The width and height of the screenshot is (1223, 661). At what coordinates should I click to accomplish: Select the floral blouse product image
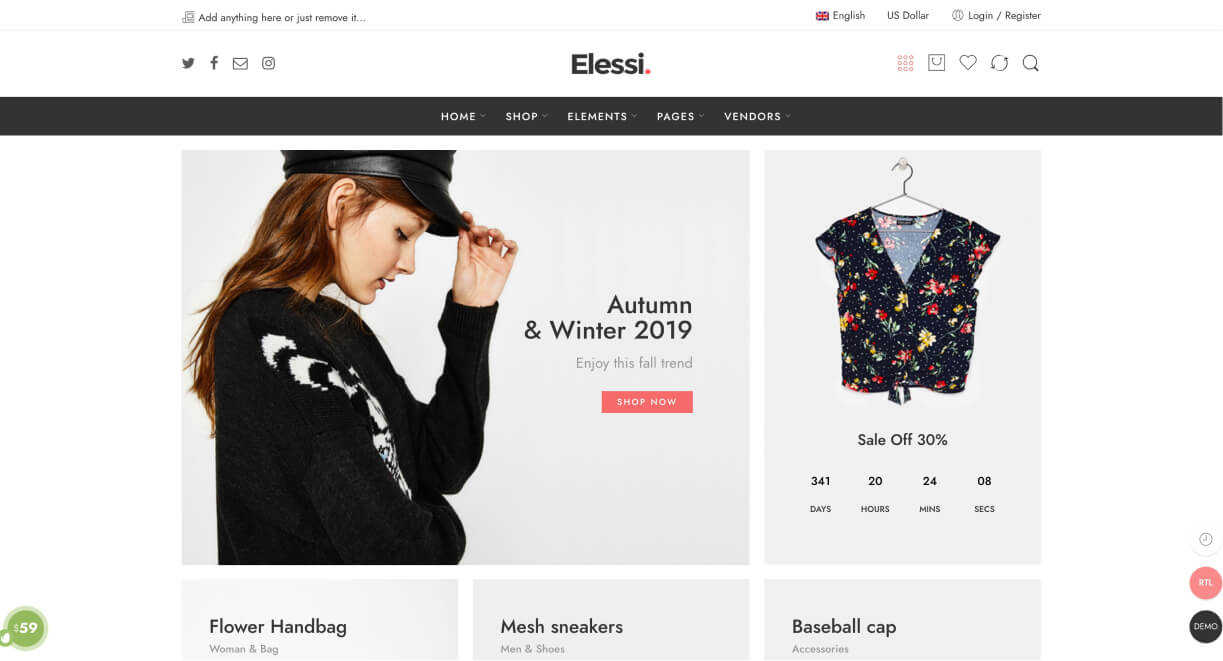coord(903,283)
